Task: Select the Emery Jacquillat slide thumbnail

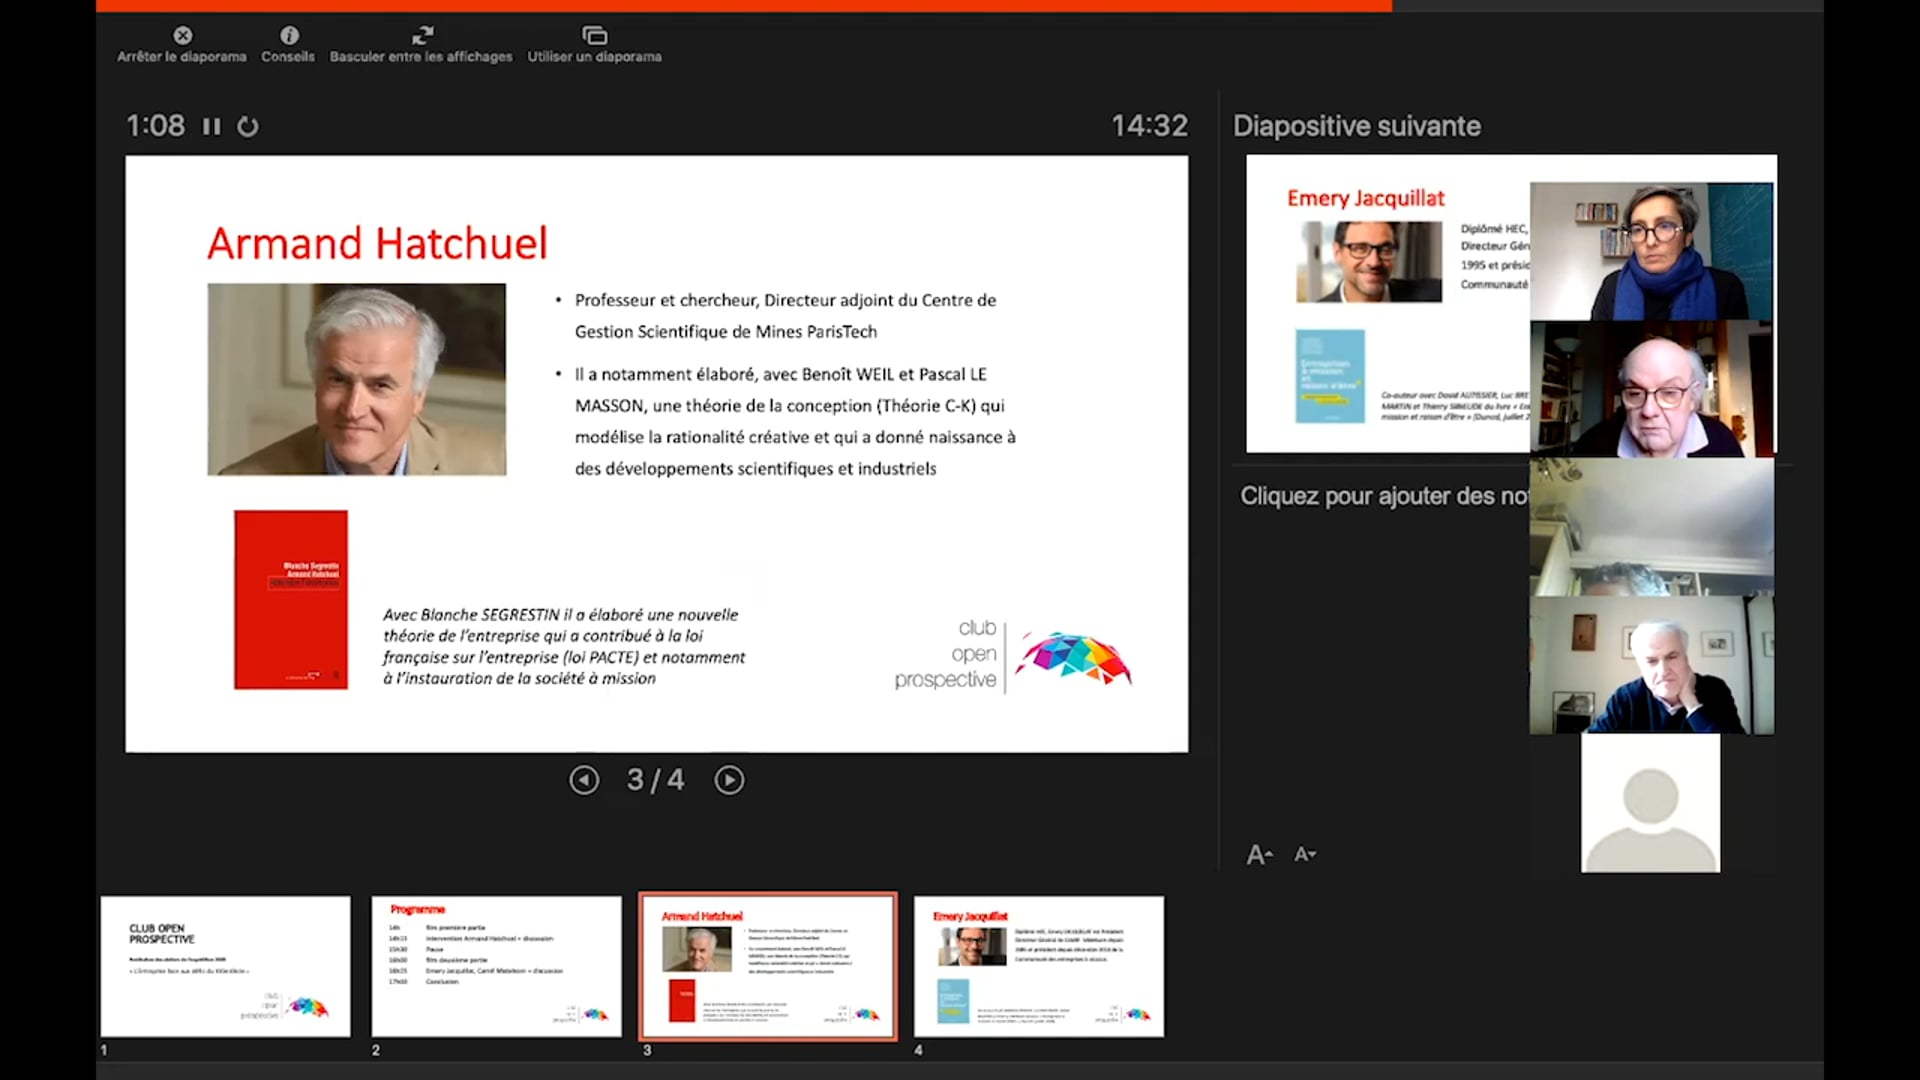Action: [1037, 966]
